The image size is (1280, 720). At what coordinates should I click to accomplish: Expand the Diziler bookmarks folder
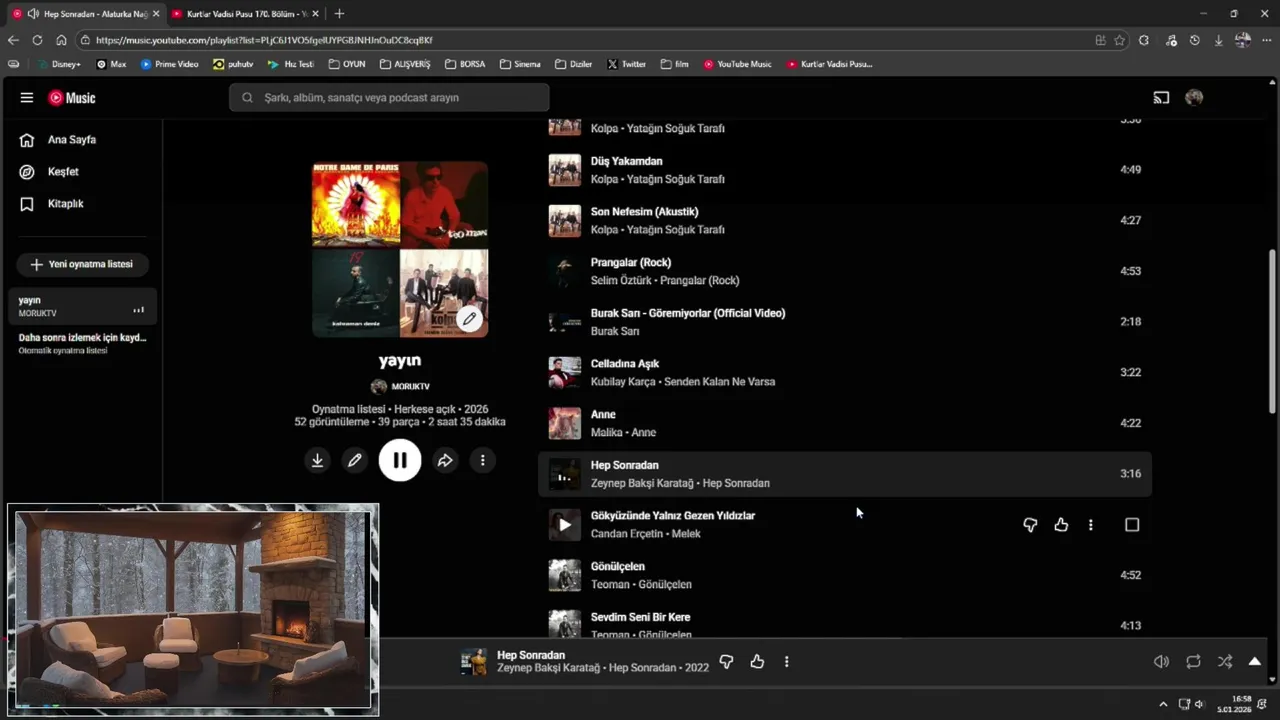click(x=574, y=64)
